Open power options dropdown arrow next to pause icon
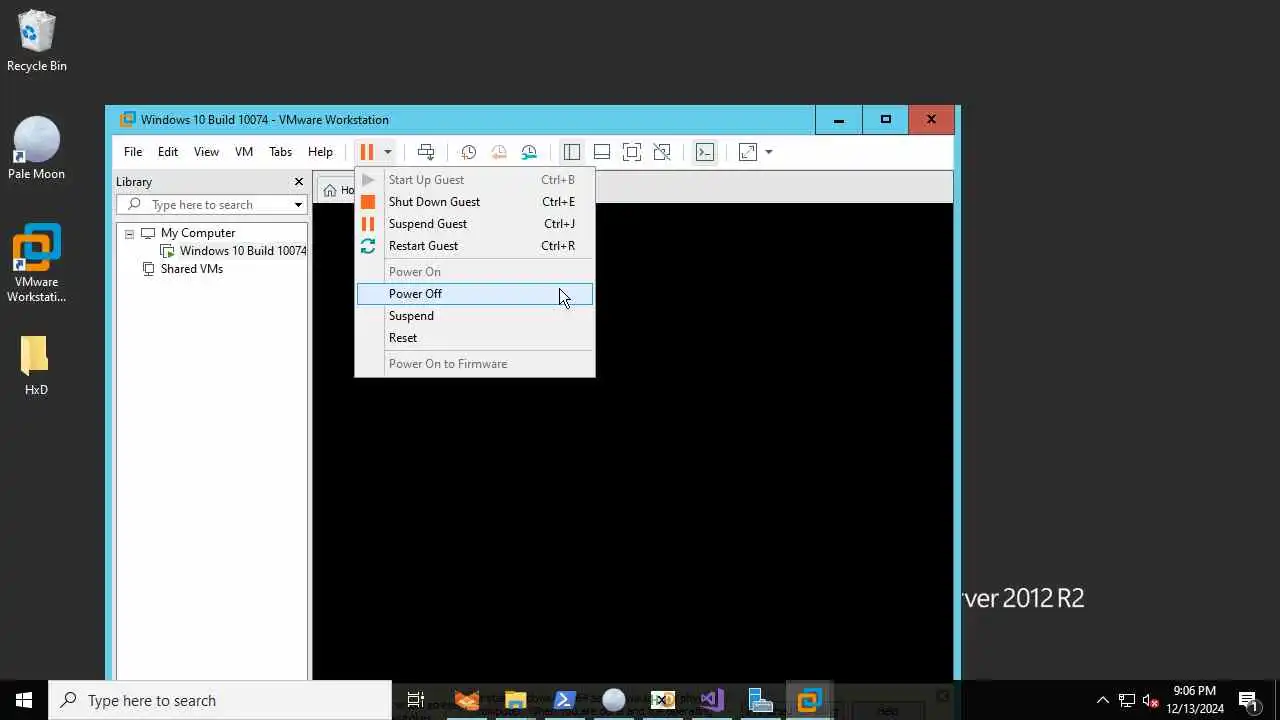Screen dimensions: 1280x720 point(387,152)
